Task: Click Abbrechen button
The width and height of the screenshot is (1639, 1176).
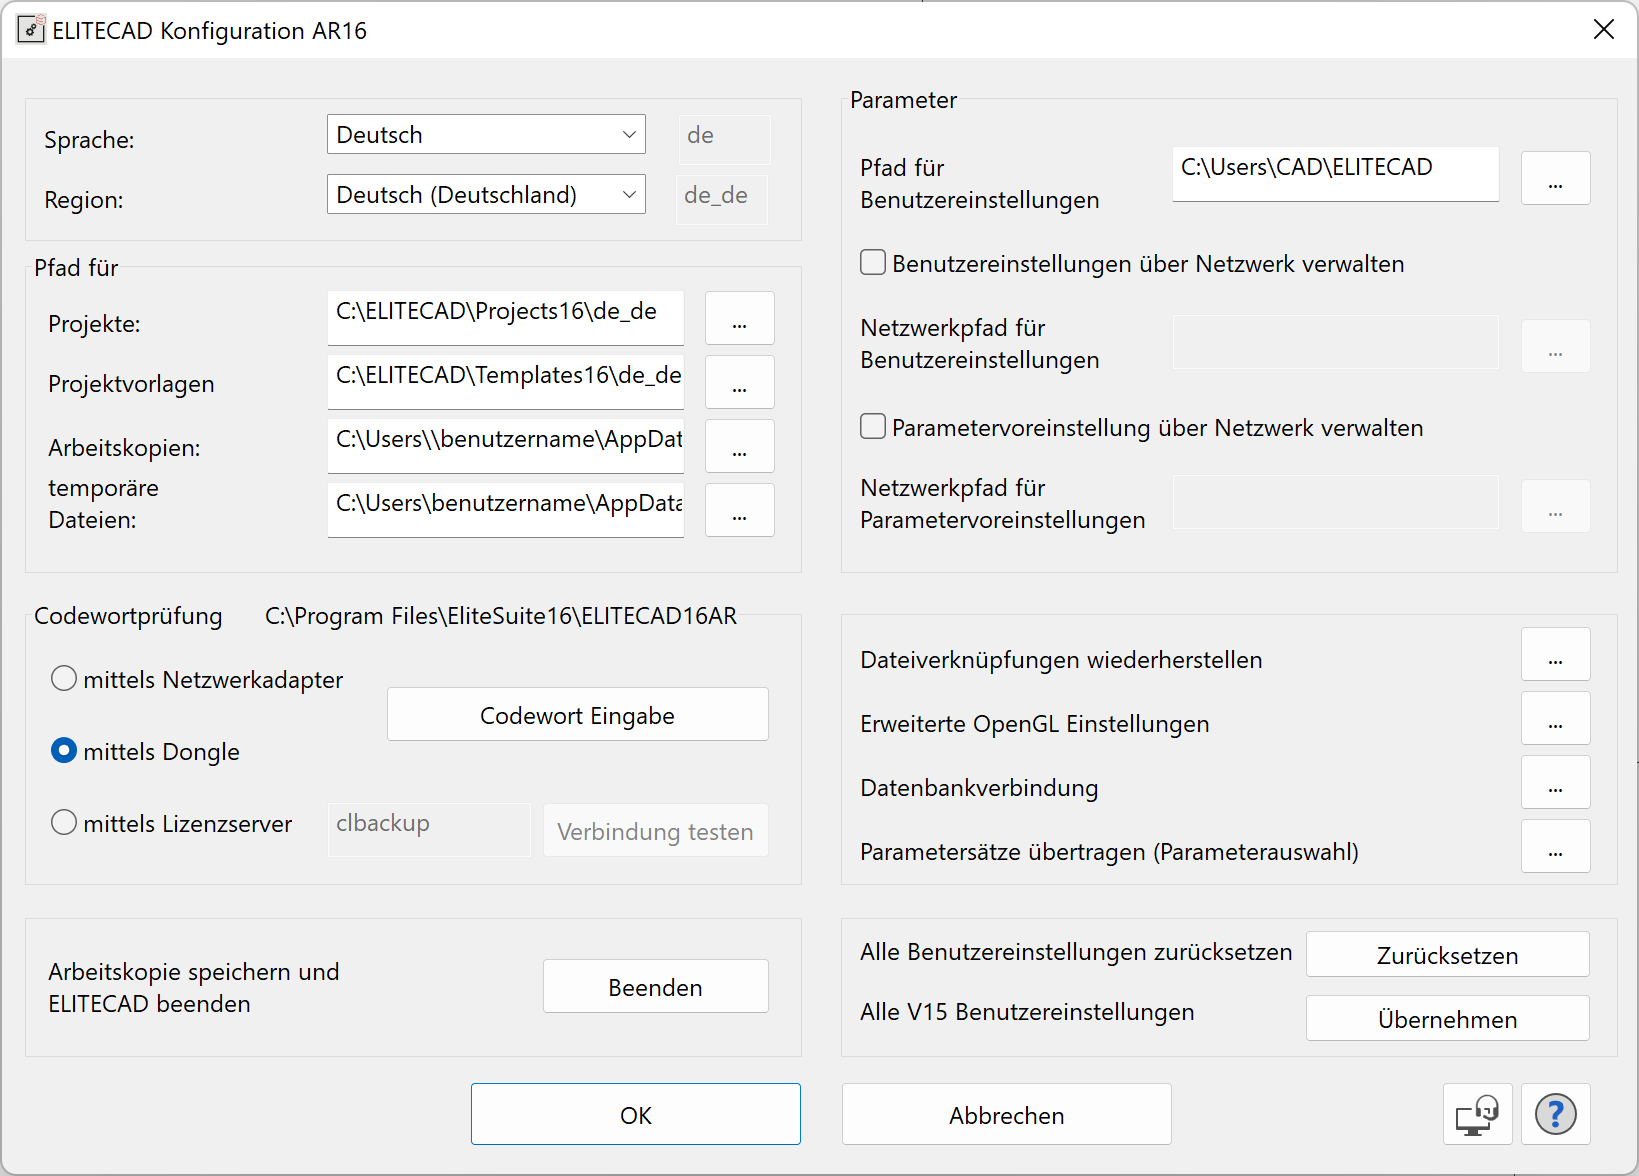Action: (x=1007, y=1114)
